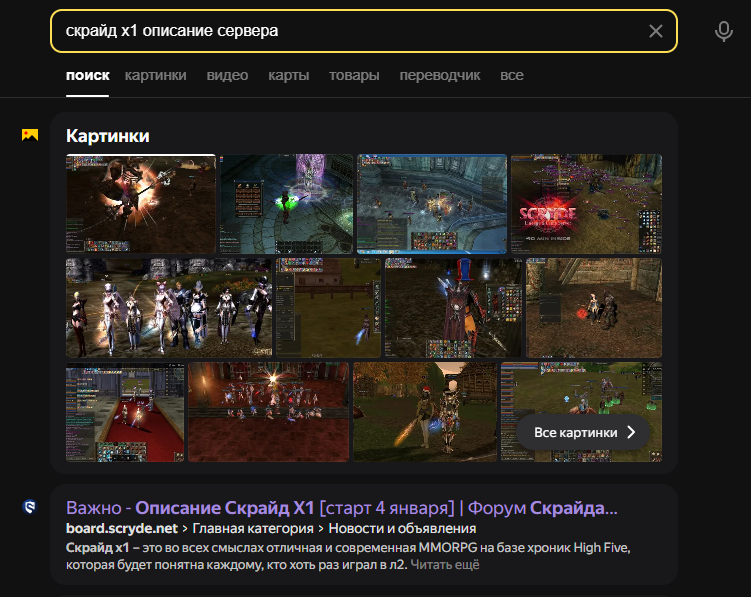Open the thumbnail showing a lineup of characters

[x=168, y=308]
